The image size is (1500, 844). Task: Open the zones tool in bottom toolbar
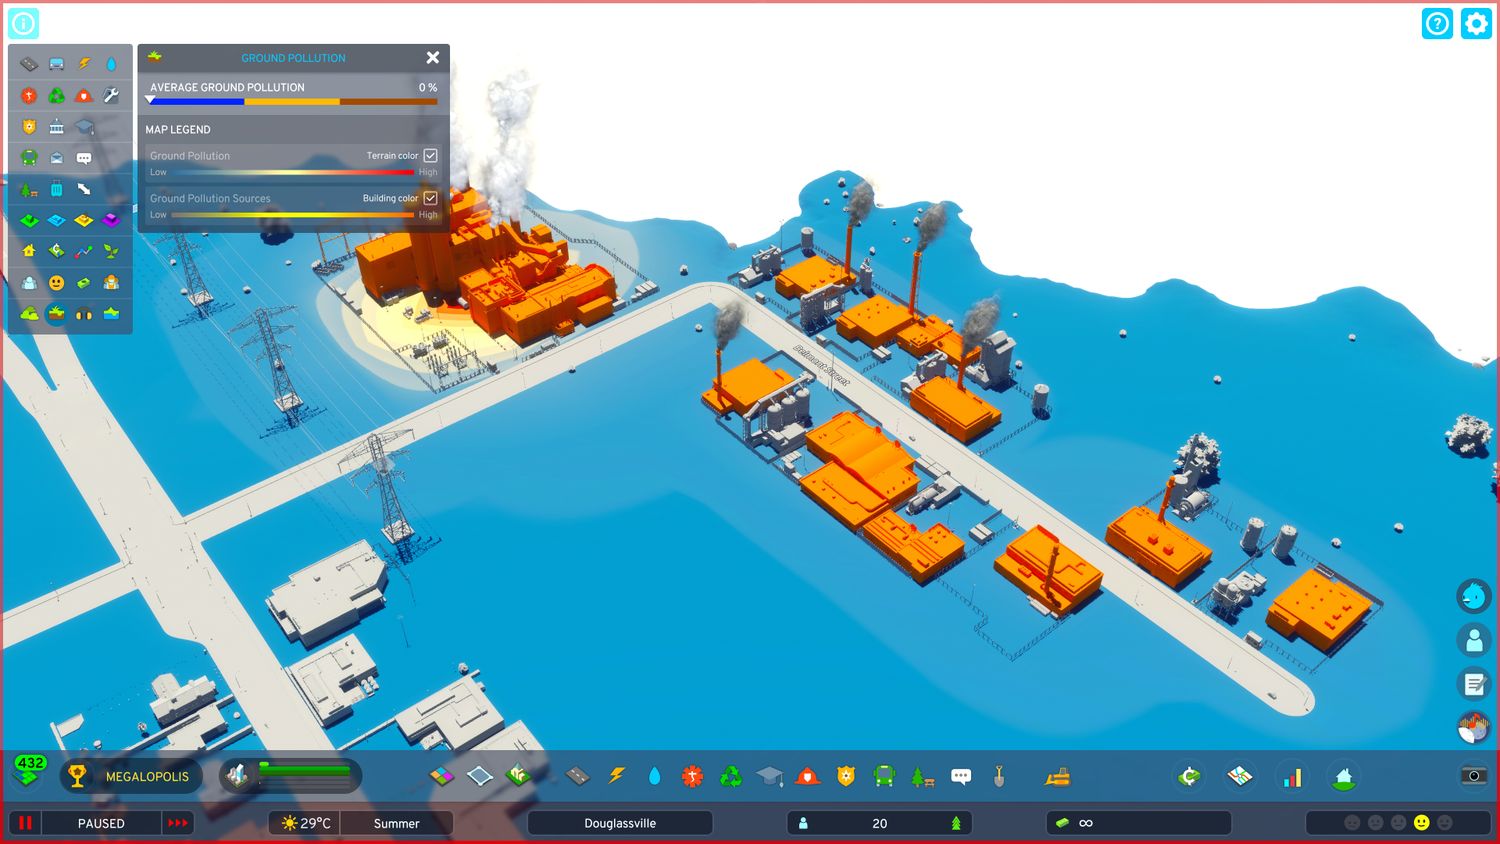(442, 777)
